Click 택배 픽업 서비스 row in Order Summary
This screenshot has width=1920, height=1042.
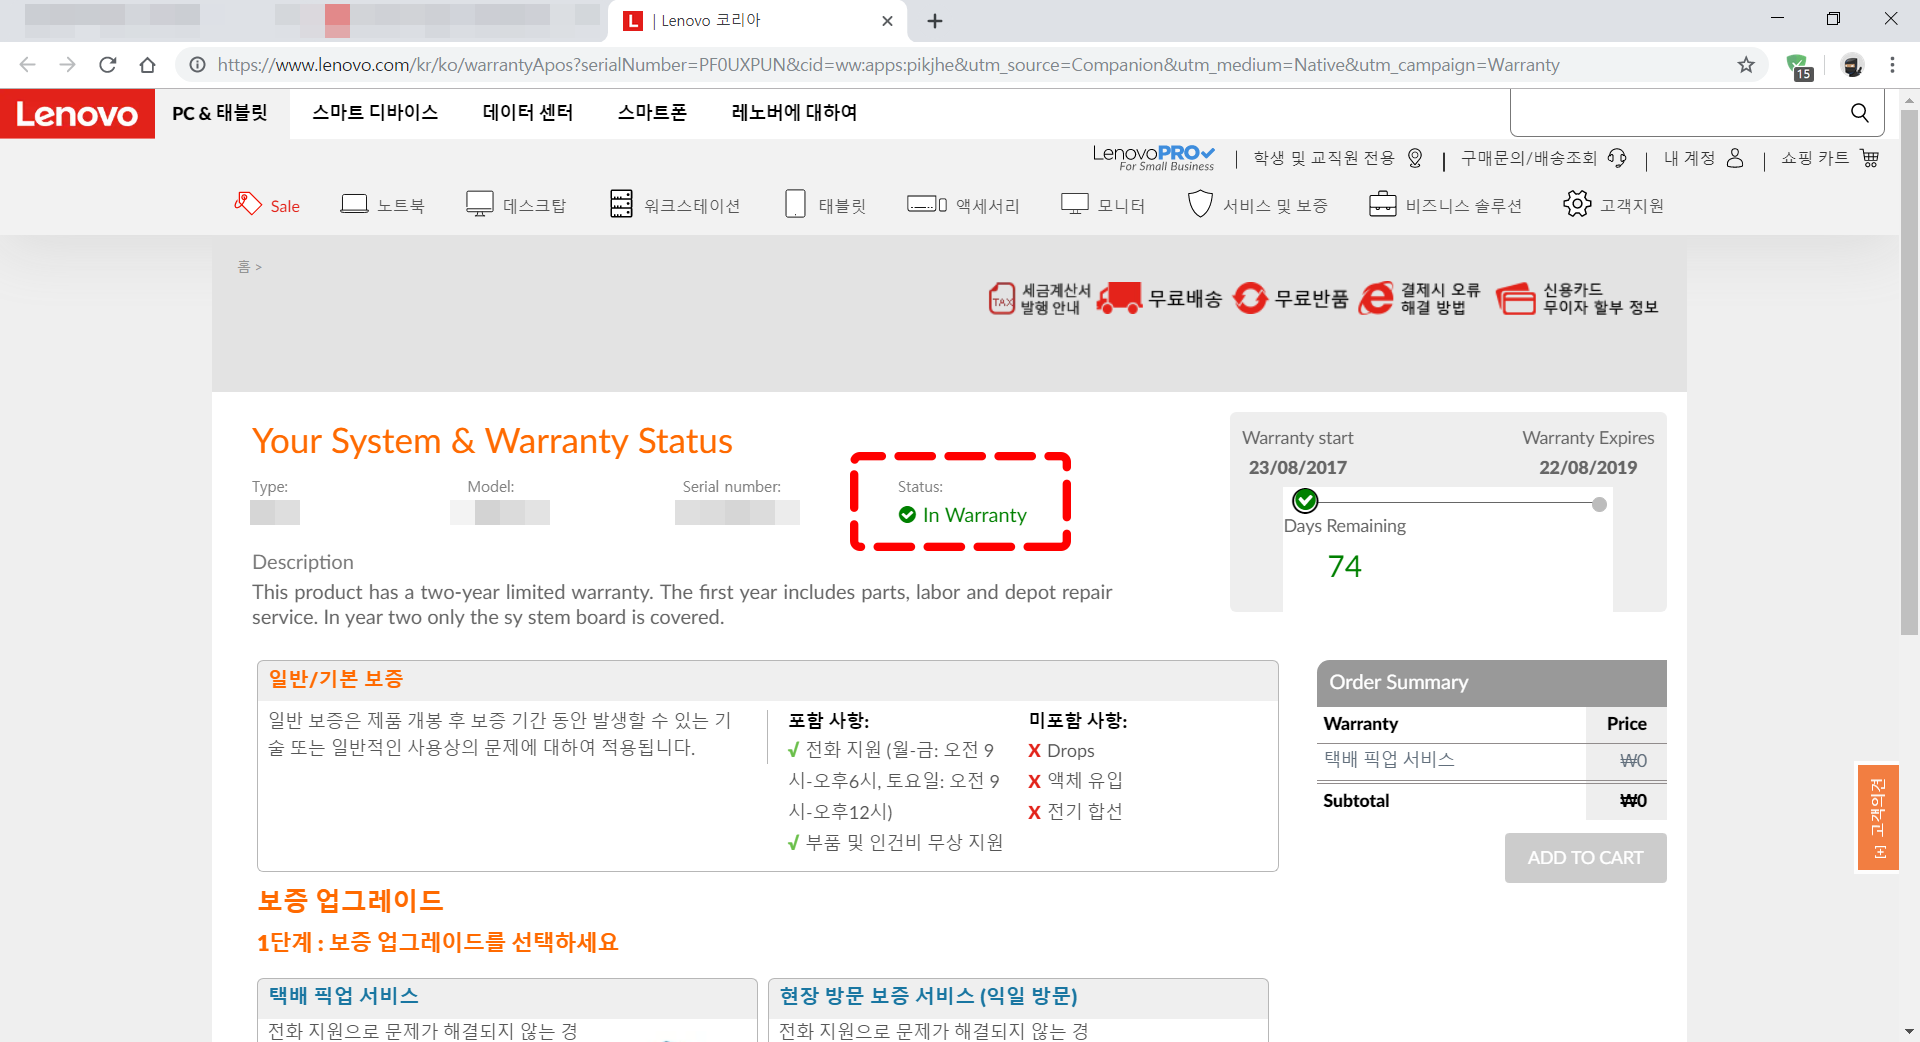(x=1491, y=760)
